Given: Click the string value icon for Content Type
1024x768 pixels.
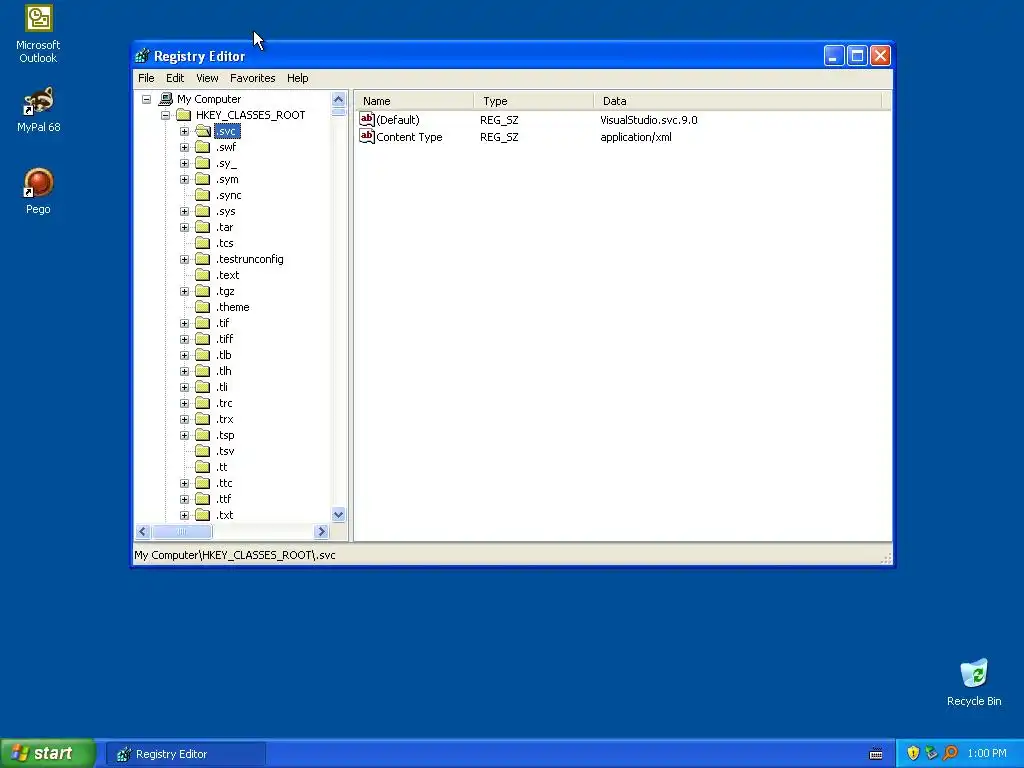Looking at the screenshot, I should [367, 136].
